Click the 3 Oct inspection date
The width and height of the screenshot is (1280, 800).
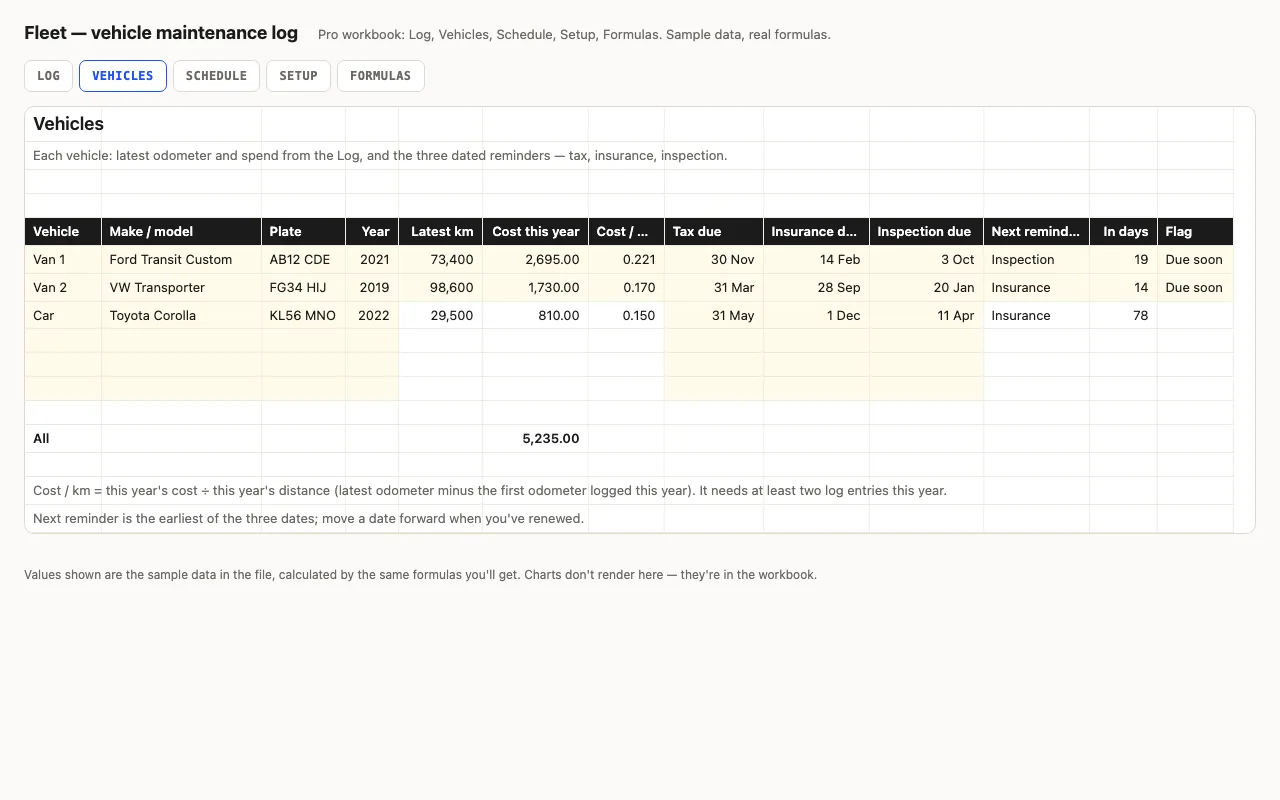click(927, 259)
